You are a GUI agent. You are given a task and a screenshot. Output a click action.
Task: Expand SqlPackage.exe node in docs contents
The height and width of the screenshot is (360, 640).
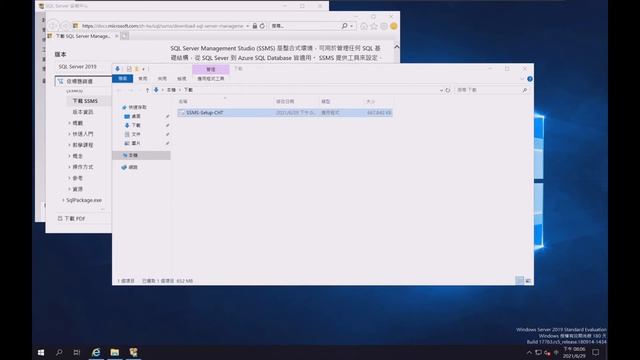[63, 200]
